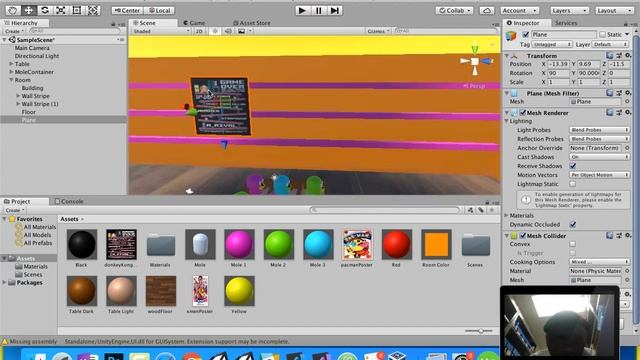Select the Mole 2 green material
The height and width of the screenshot is (360, 640).
click(x=278, y=244)
